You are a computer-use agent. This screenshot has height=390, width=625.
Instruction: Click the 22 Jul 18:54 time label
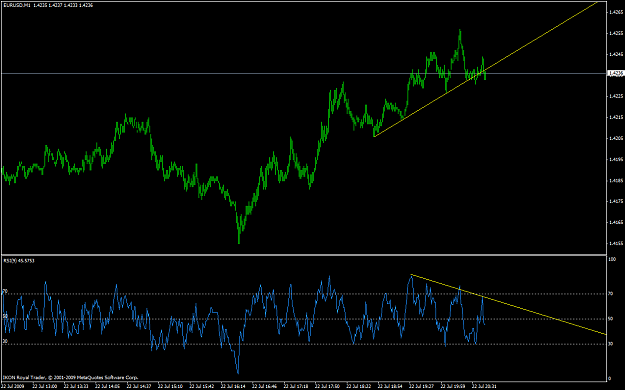[x=391, y=386]
